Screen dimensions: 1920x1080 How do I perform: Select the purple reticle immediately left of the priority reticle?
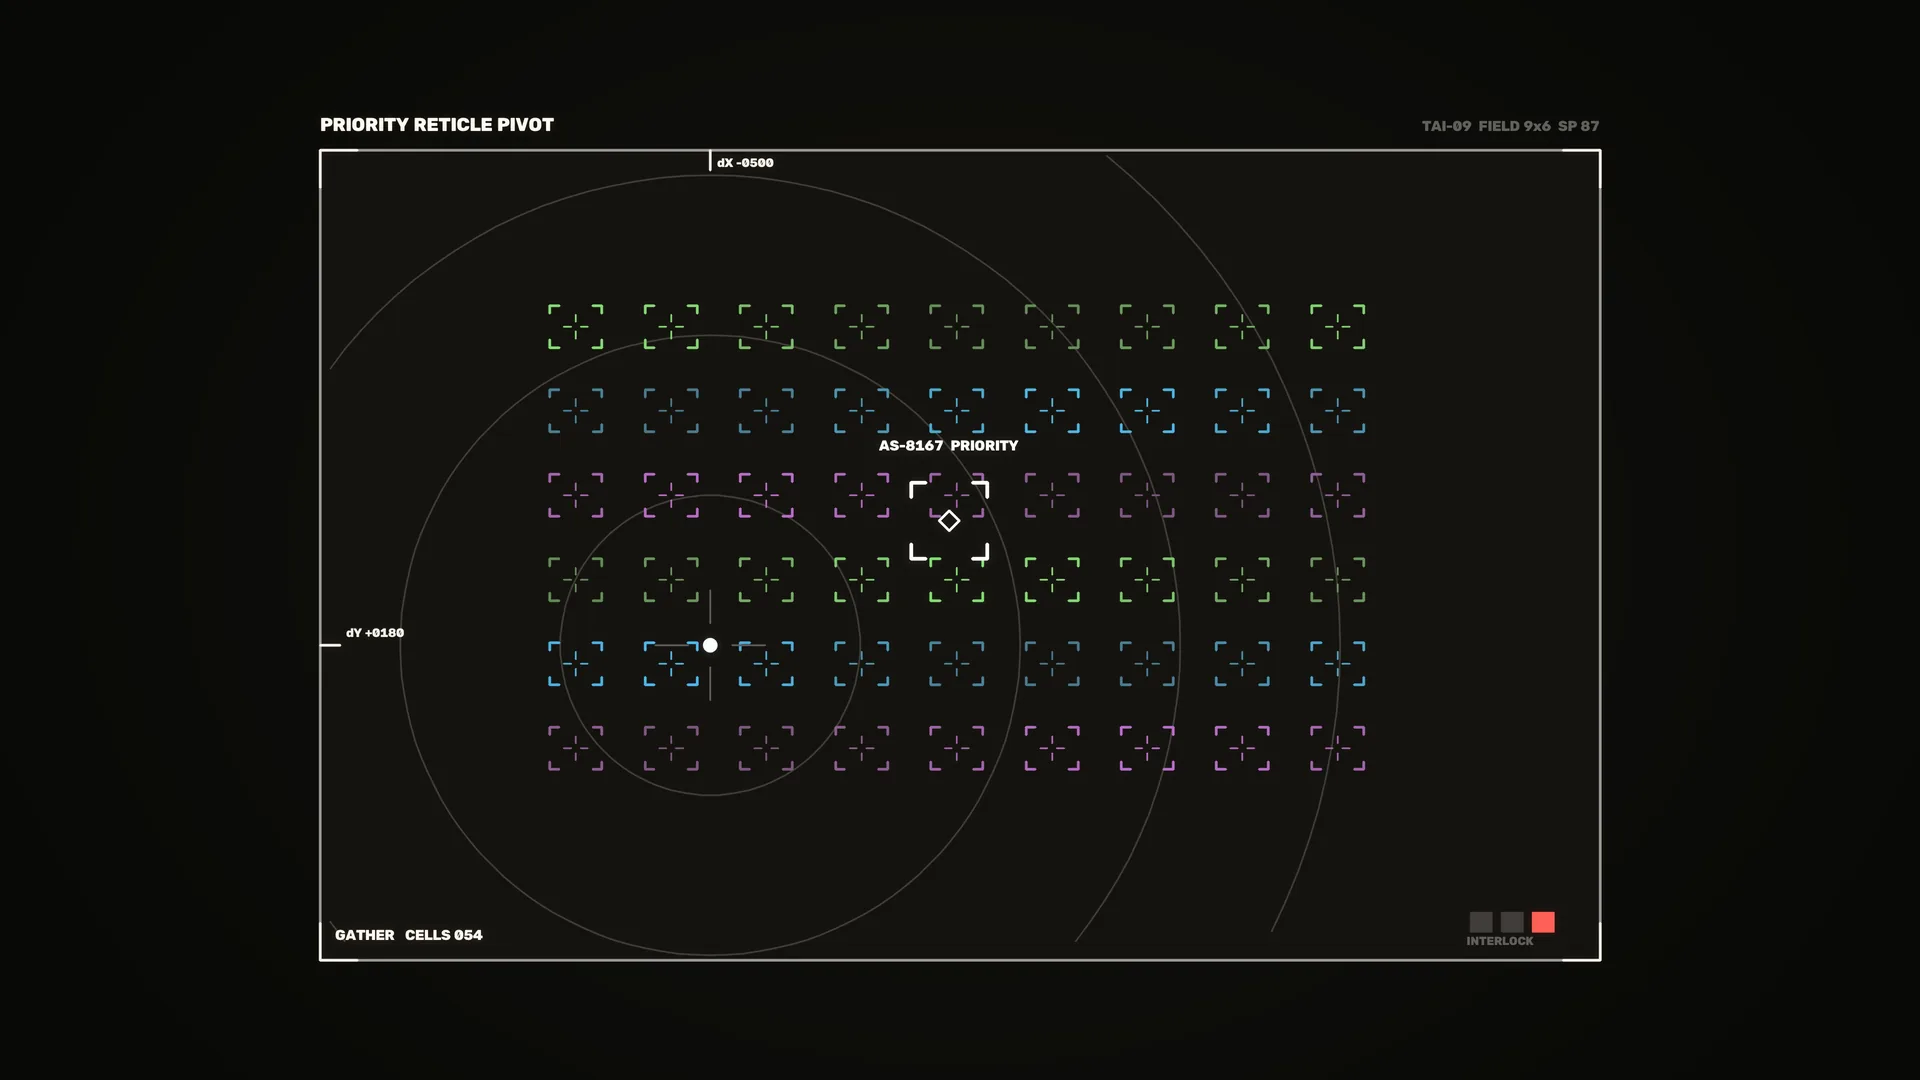click(862, 495)
